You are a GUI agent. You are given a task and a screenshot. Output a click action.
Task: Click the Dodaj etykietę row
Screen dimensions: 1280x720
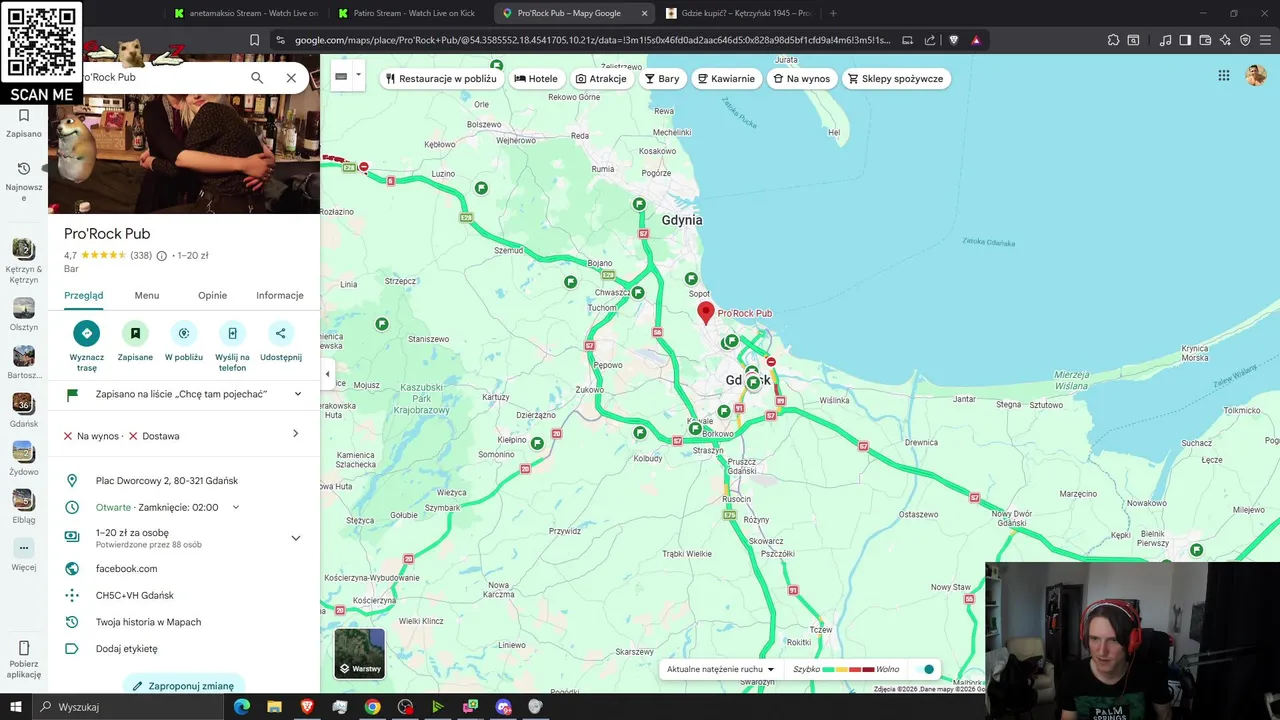[x=184, y=648]
